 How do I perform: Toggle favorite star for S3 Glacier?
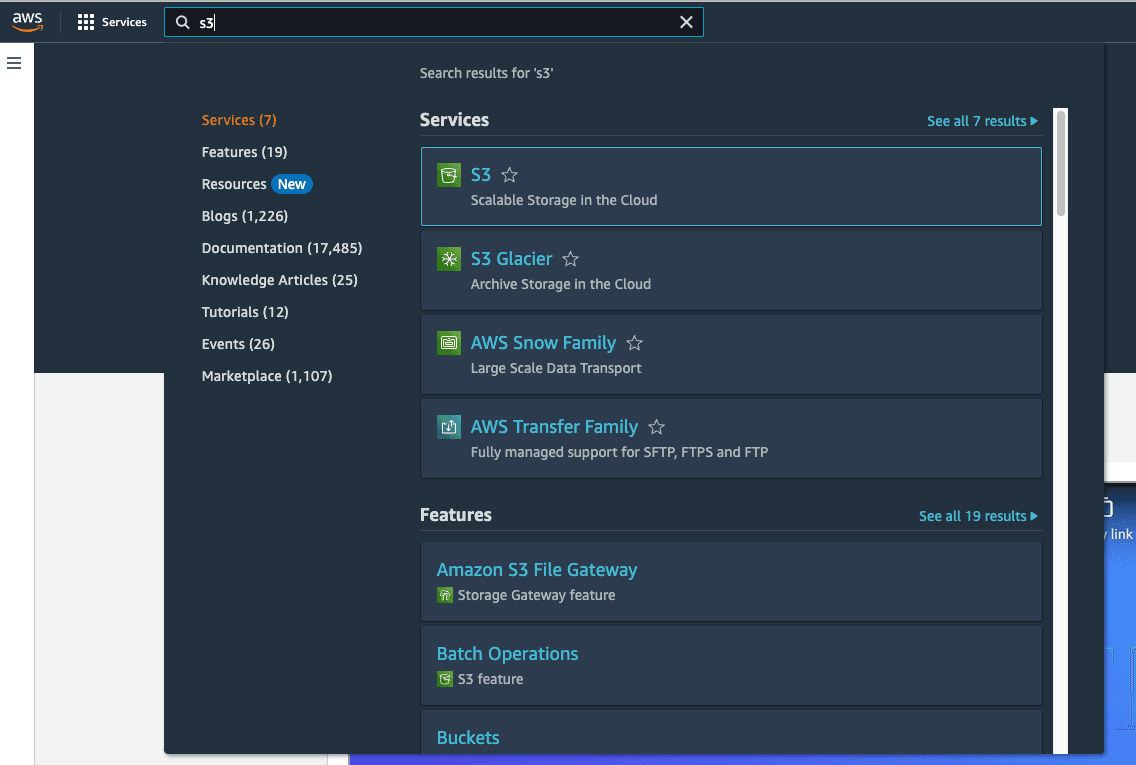point(570,259)
